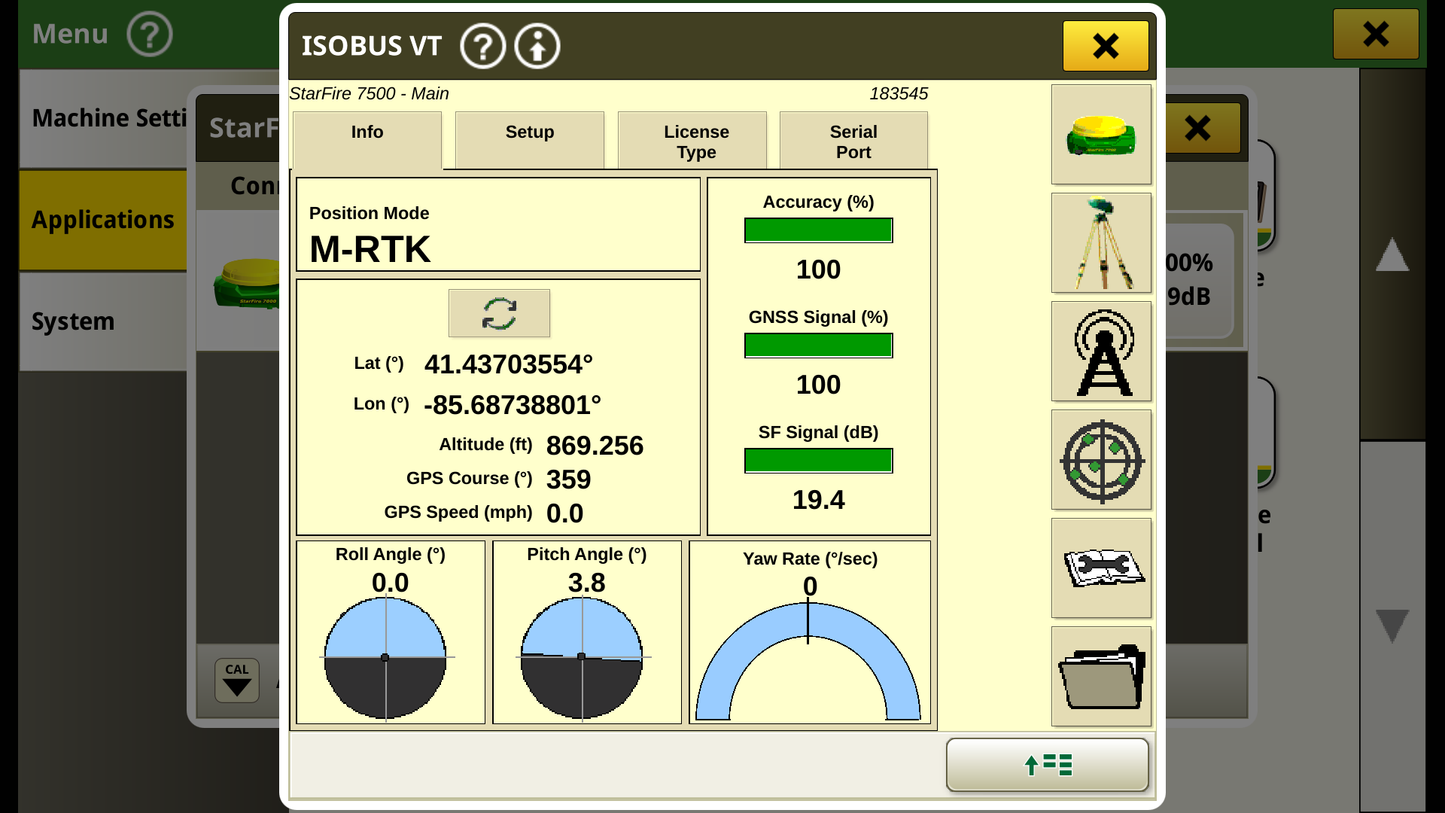The width and height of the screenshot is (1445, 813).
Task: Close the top-right main screen X button
Action: click(x=1376, y=34)
